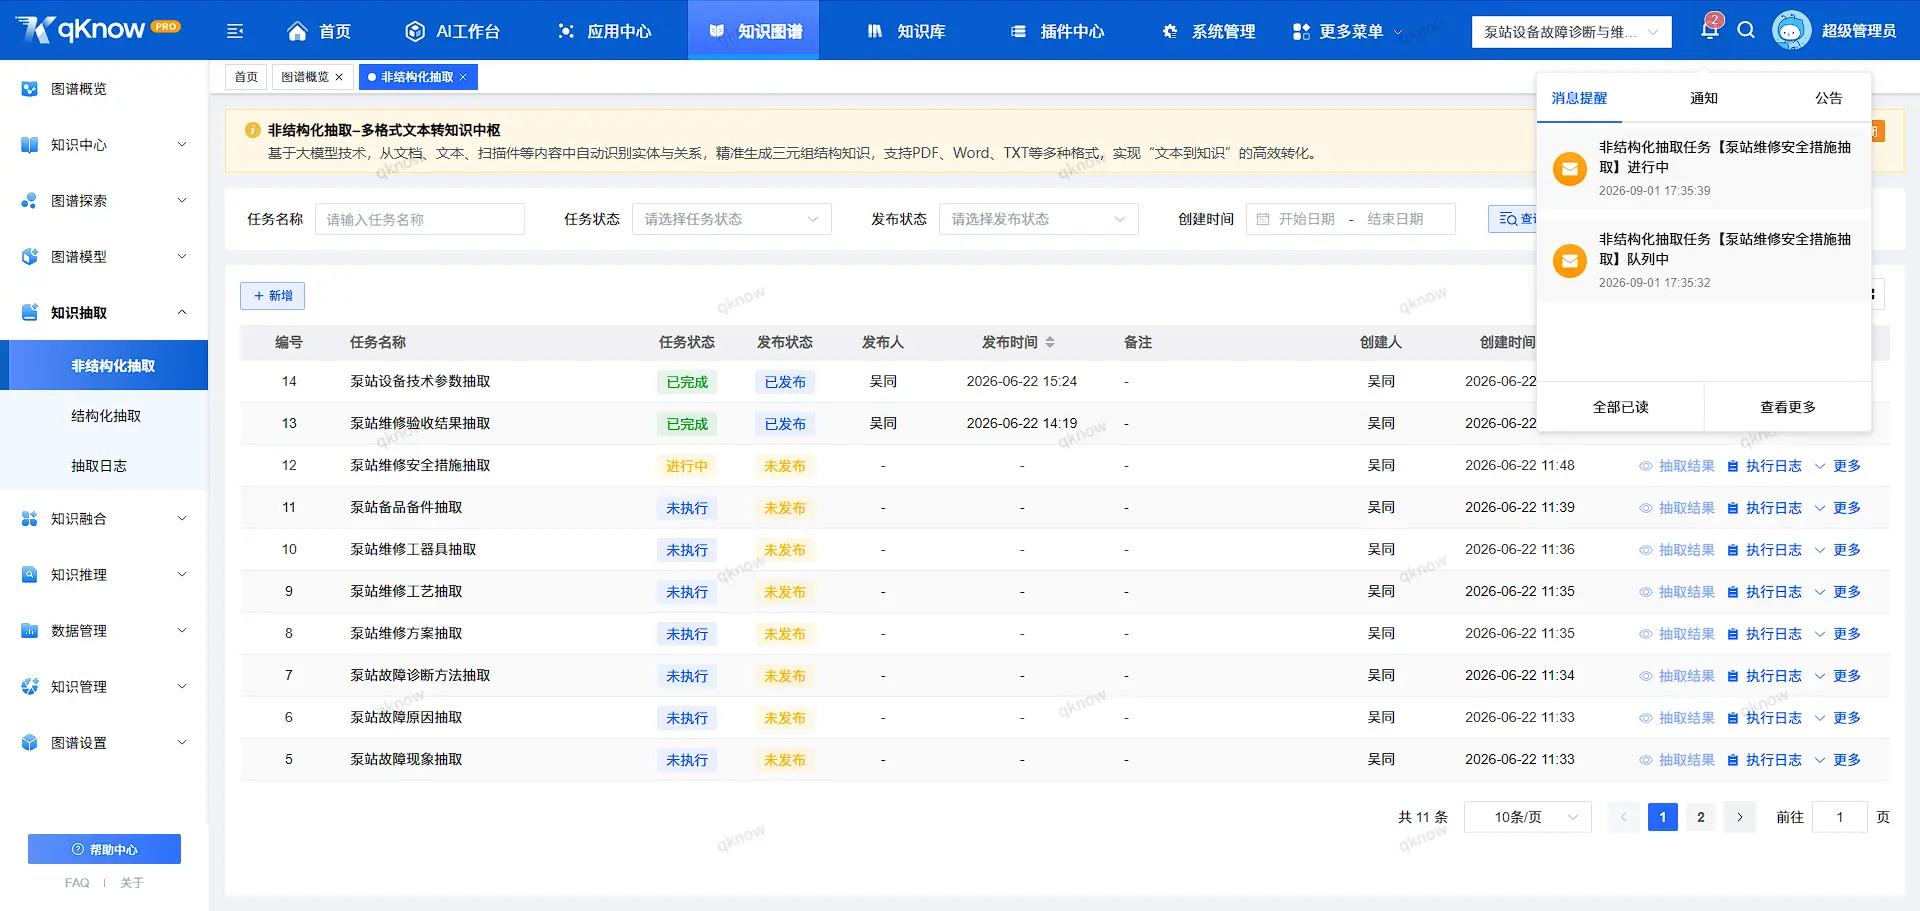Close the 非结构化抽取 tab with its X

463,77
